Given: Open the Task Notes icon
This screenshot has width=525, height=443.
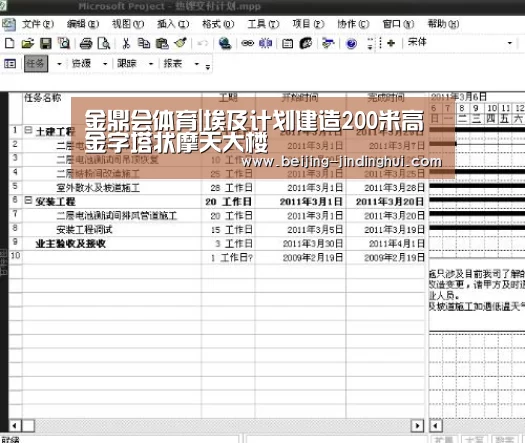Looking at the screenshot, I should click(306, 43).
